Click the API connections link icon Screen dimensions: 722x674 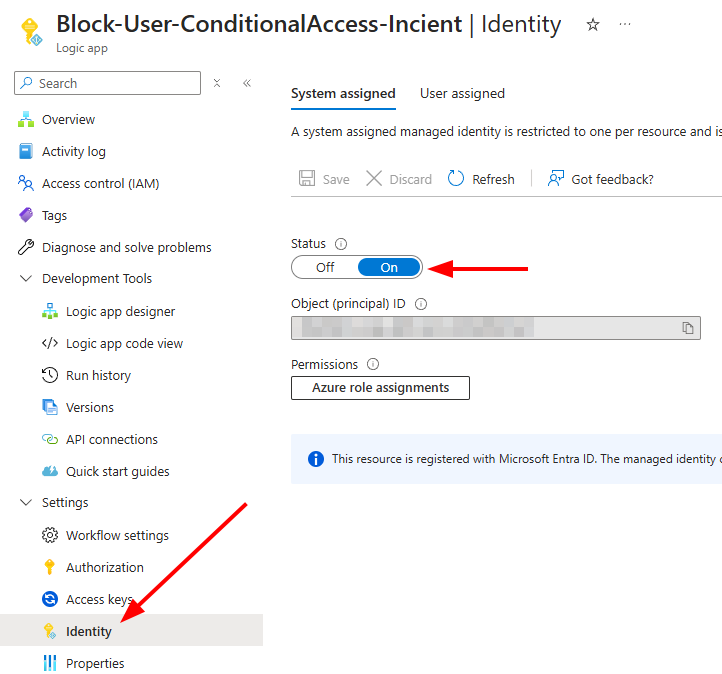pyautogui.click(x=50, y=439)
